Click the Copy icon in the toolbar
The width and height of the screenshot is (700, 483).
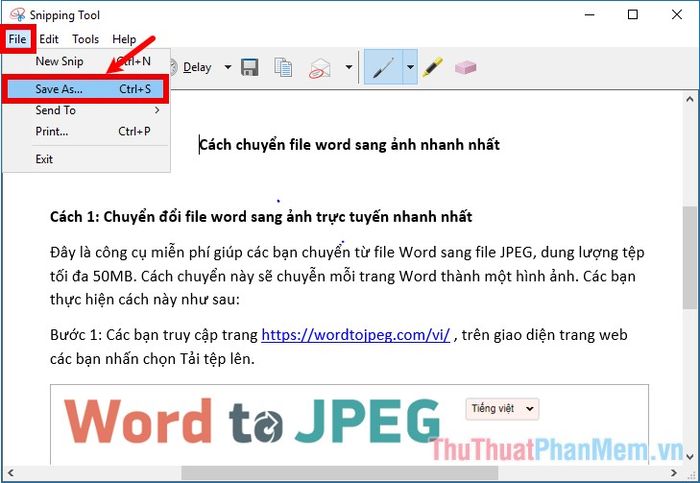[284, 67]
